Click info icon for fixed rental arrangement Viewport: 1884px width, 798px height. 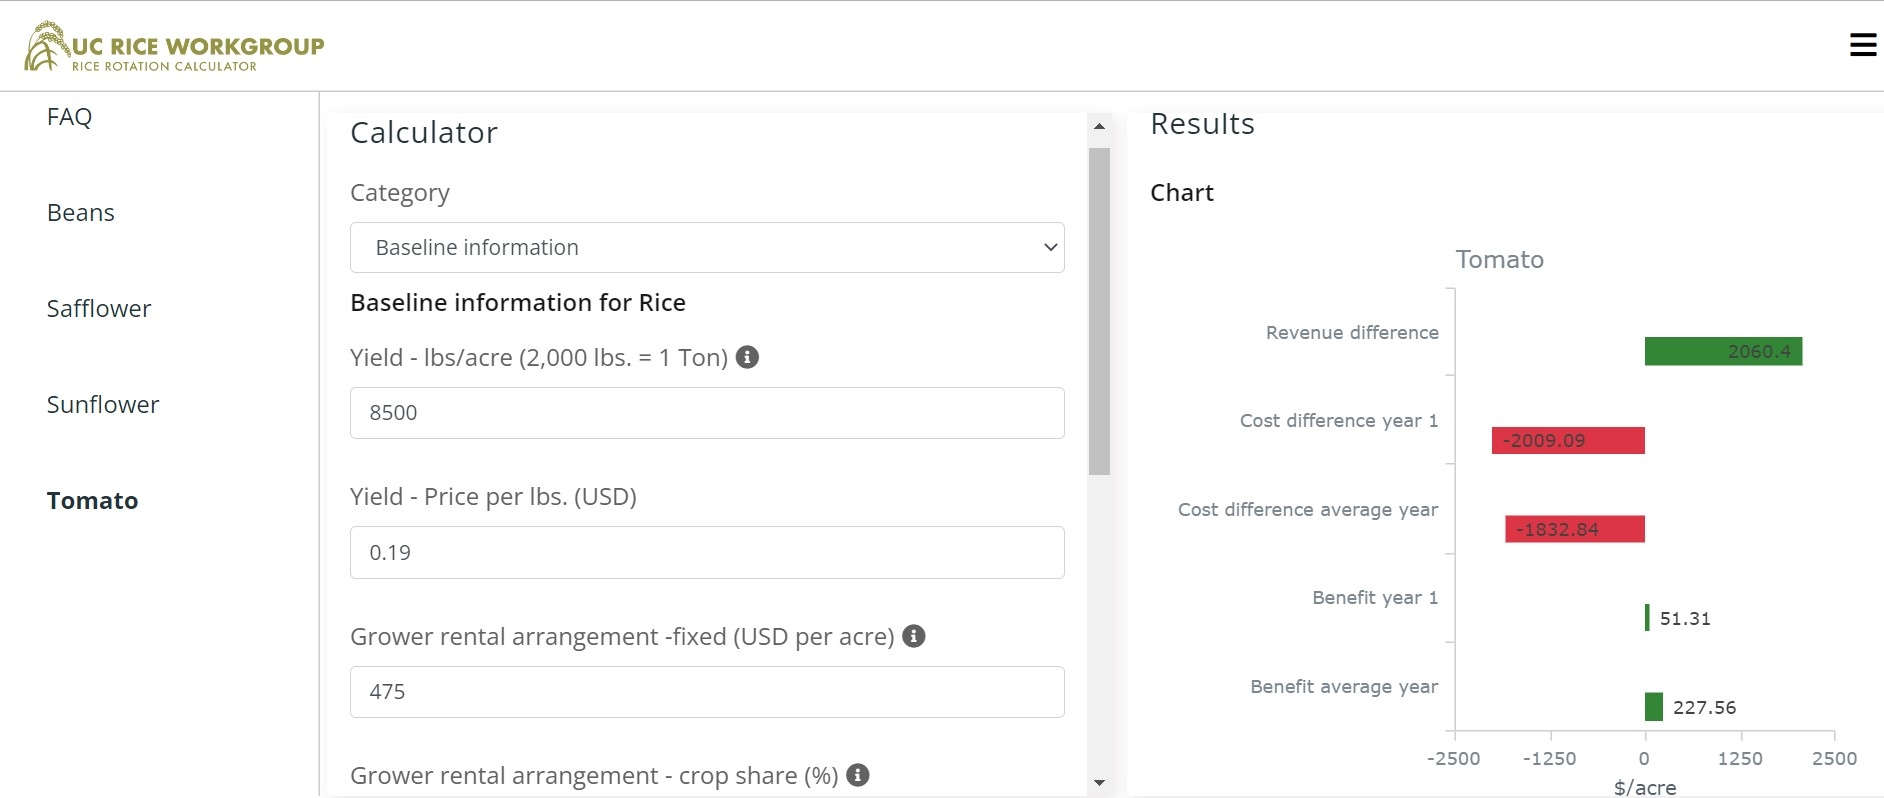[913, 636]
